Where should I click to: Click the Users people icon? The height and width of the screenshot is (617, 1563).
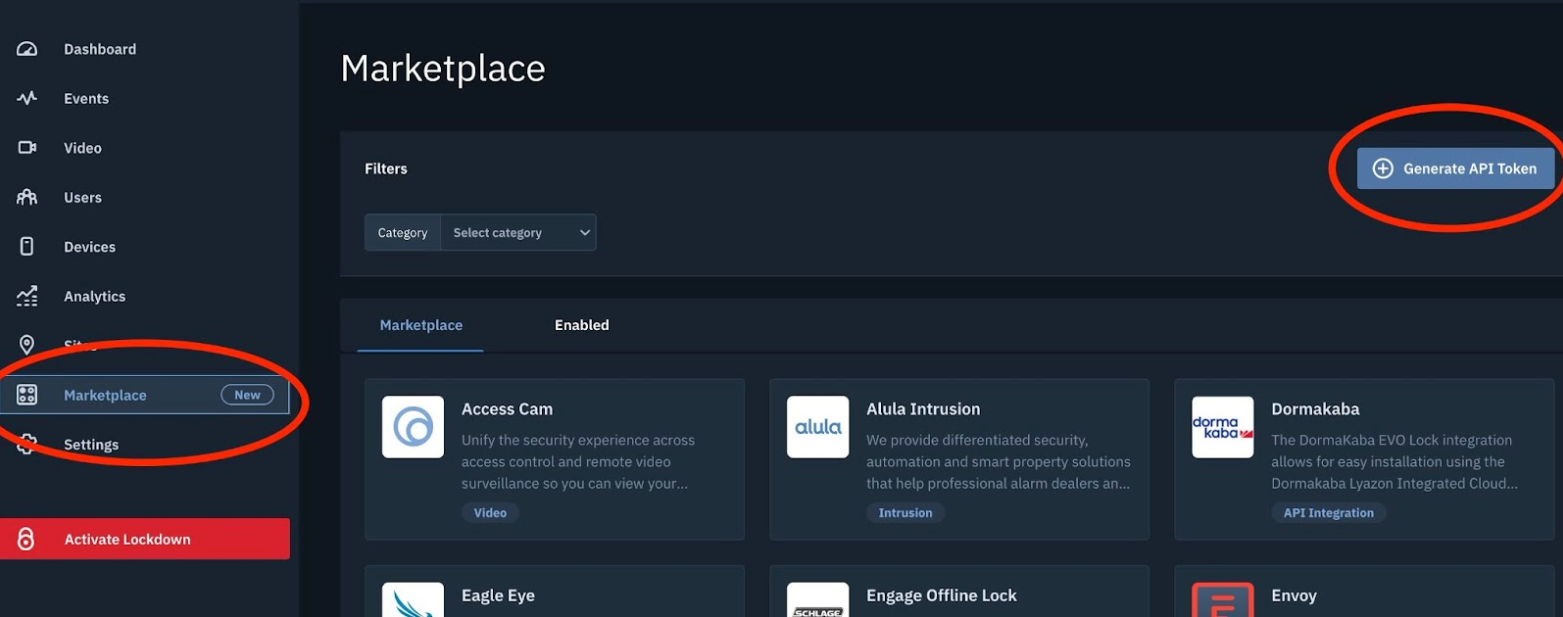(x=27, y=197)
